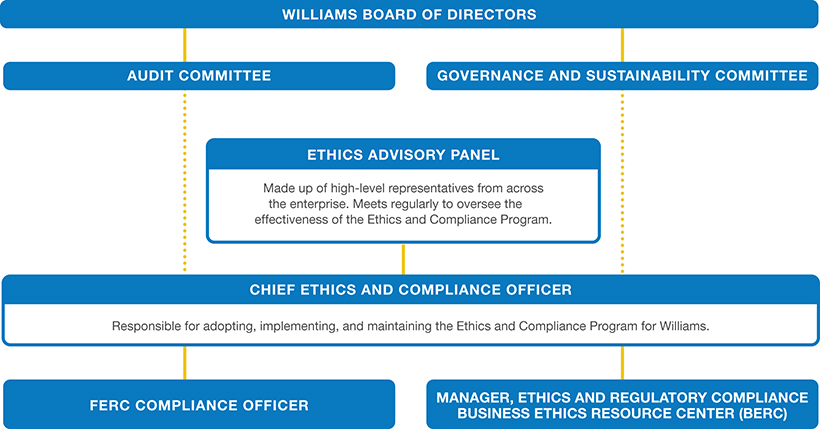This screenshot has width=820, height=429.
Task: Click the dotted line below Audit Committee
Action: [x=185, y=180]
